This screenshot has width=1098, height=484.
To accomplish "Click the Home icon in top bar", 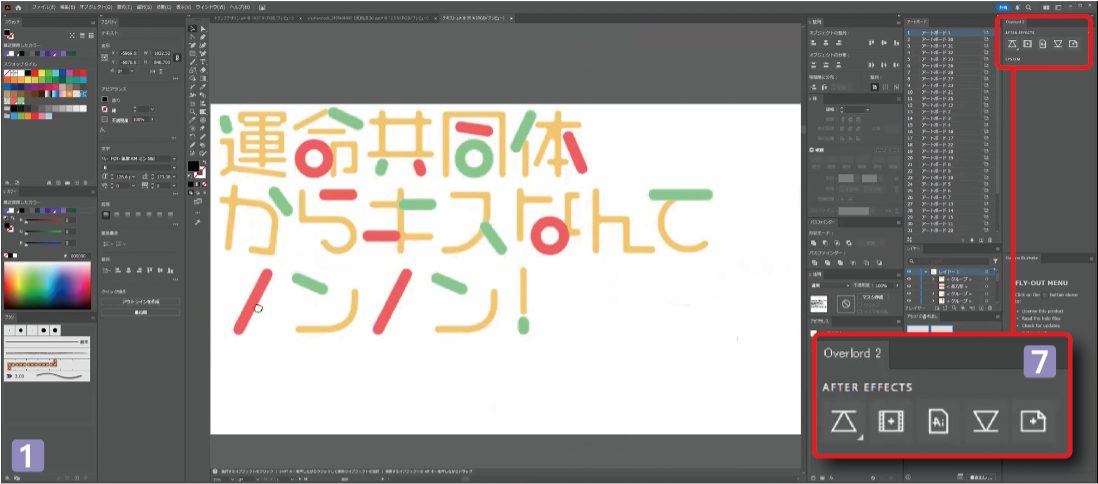I will point(18,7).
